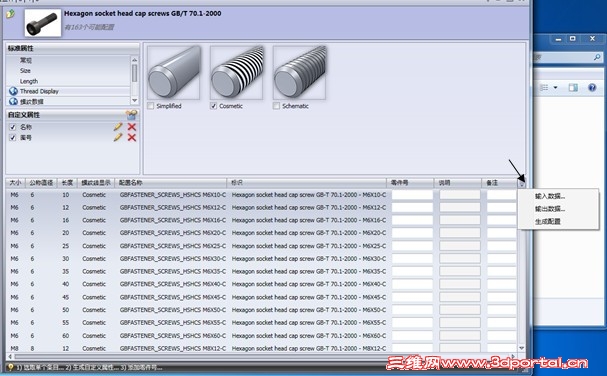The width and height of the screenshot is (607, 376).
Task: Click 零件号 input field in M6X10-C row
Action: click(x=412, y=195)
